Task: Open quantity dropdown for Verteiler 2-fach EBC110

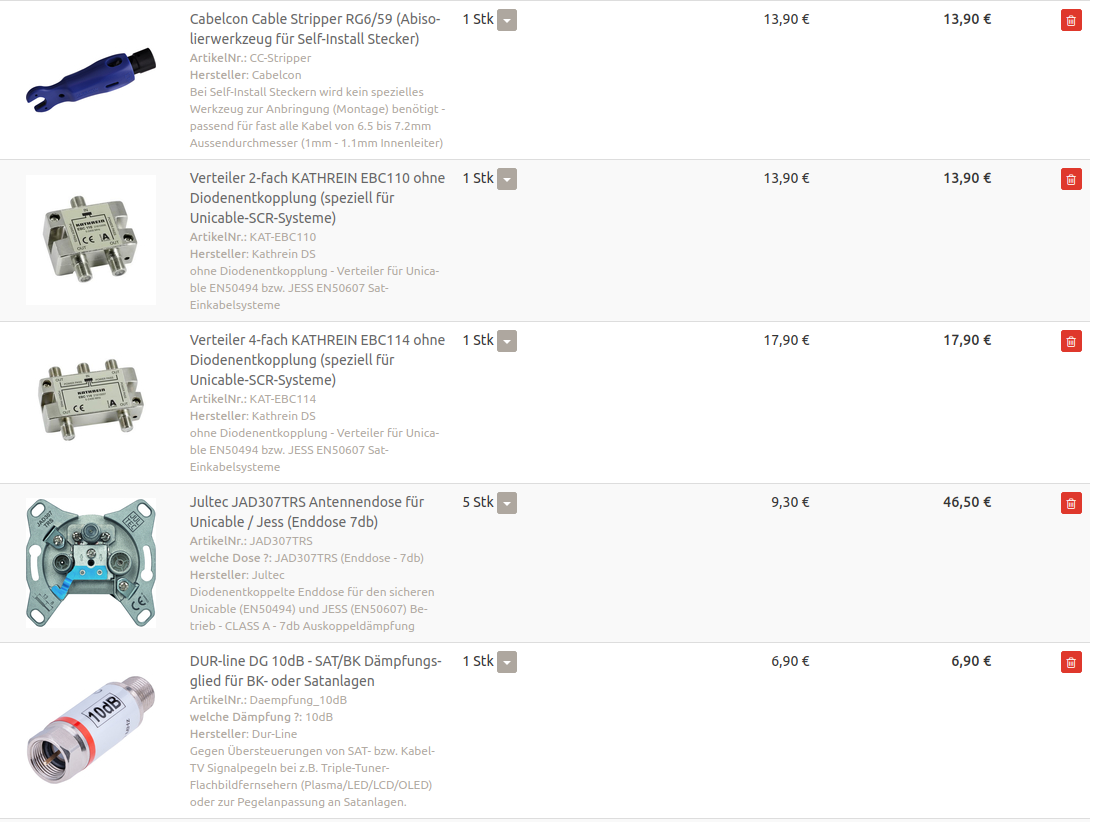Action: tap(507, 179)
